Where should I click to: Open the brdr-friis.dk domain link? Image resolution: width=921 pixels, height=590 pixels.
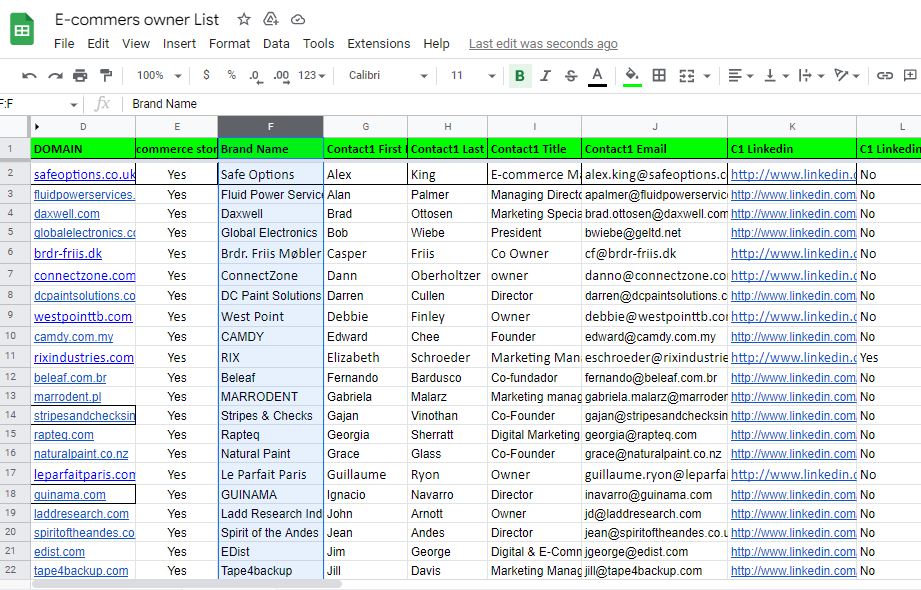[68, 253]
